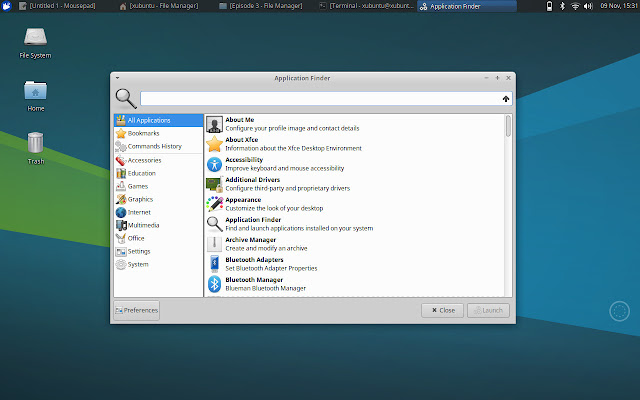Select the All Applications category
This screenshot has width=640, height=400.
158,120
